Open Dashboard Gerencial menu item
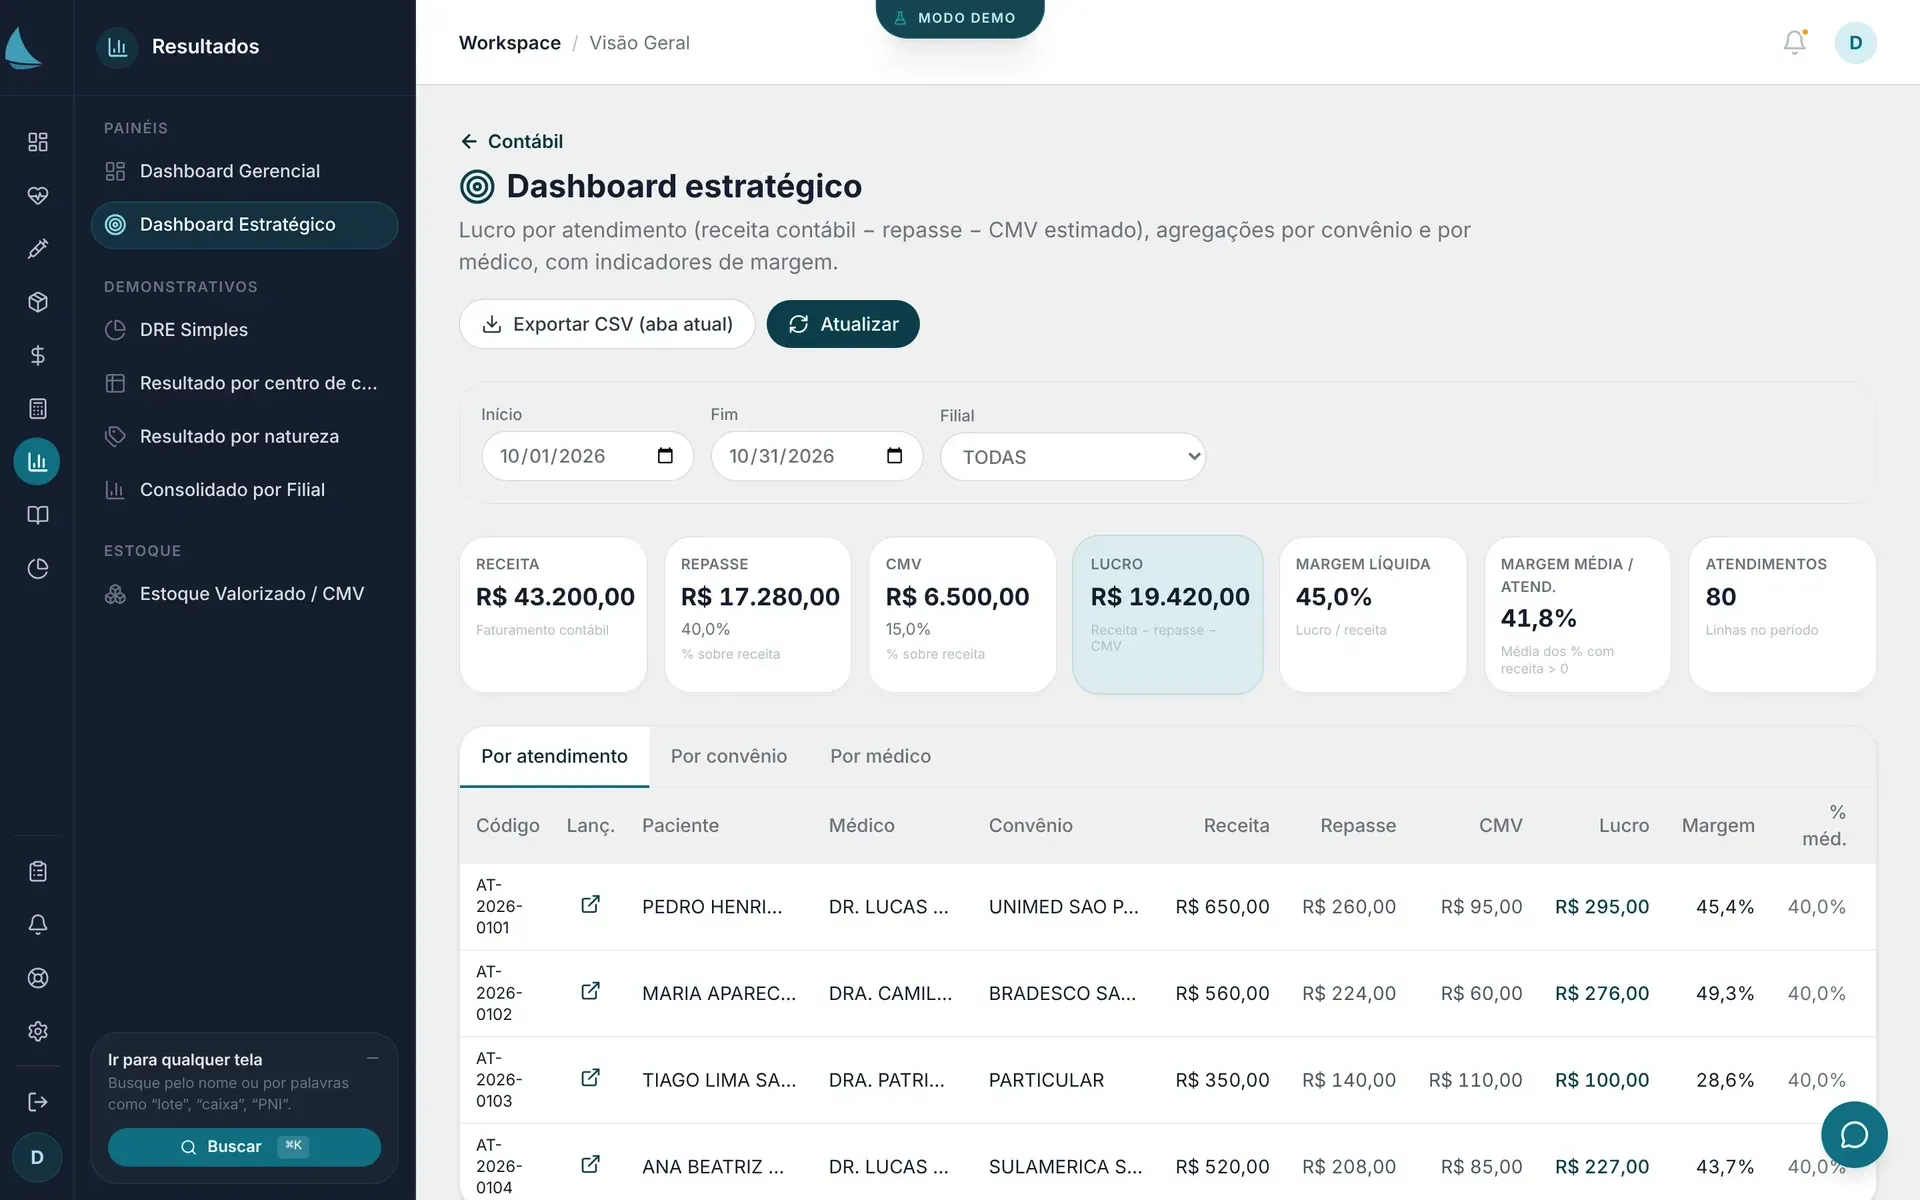1920x1200 pixels. pyautogui.click(x=244, y=171)
